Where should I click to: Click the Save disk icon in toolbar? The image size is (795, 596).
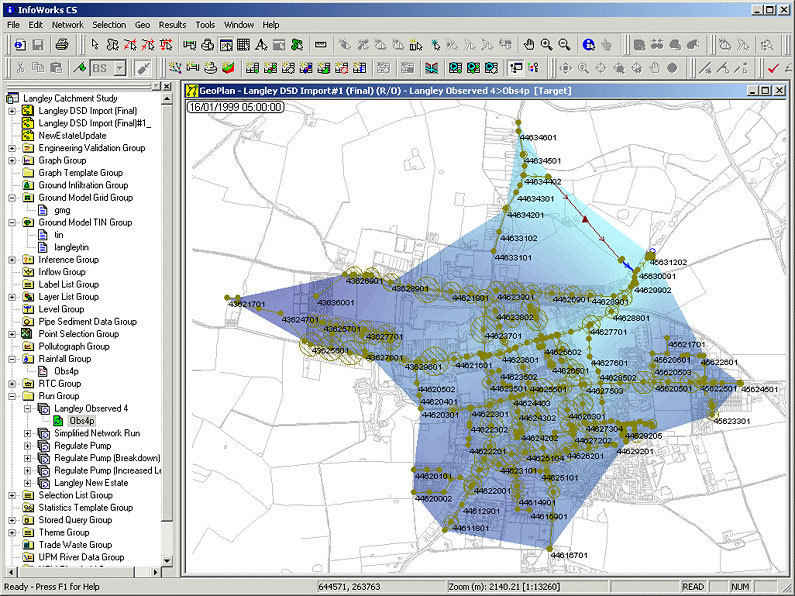click(38, 45)
